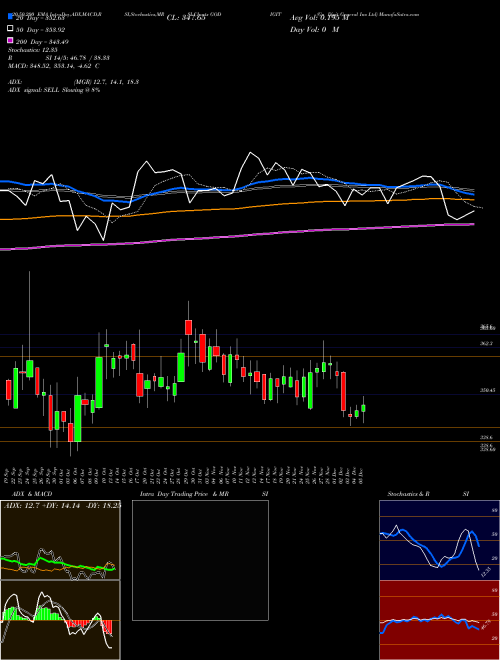This screenshot has width=500, height=660.
Task: Click the white 50 Day legend swatch
Action: click(10, 29)
